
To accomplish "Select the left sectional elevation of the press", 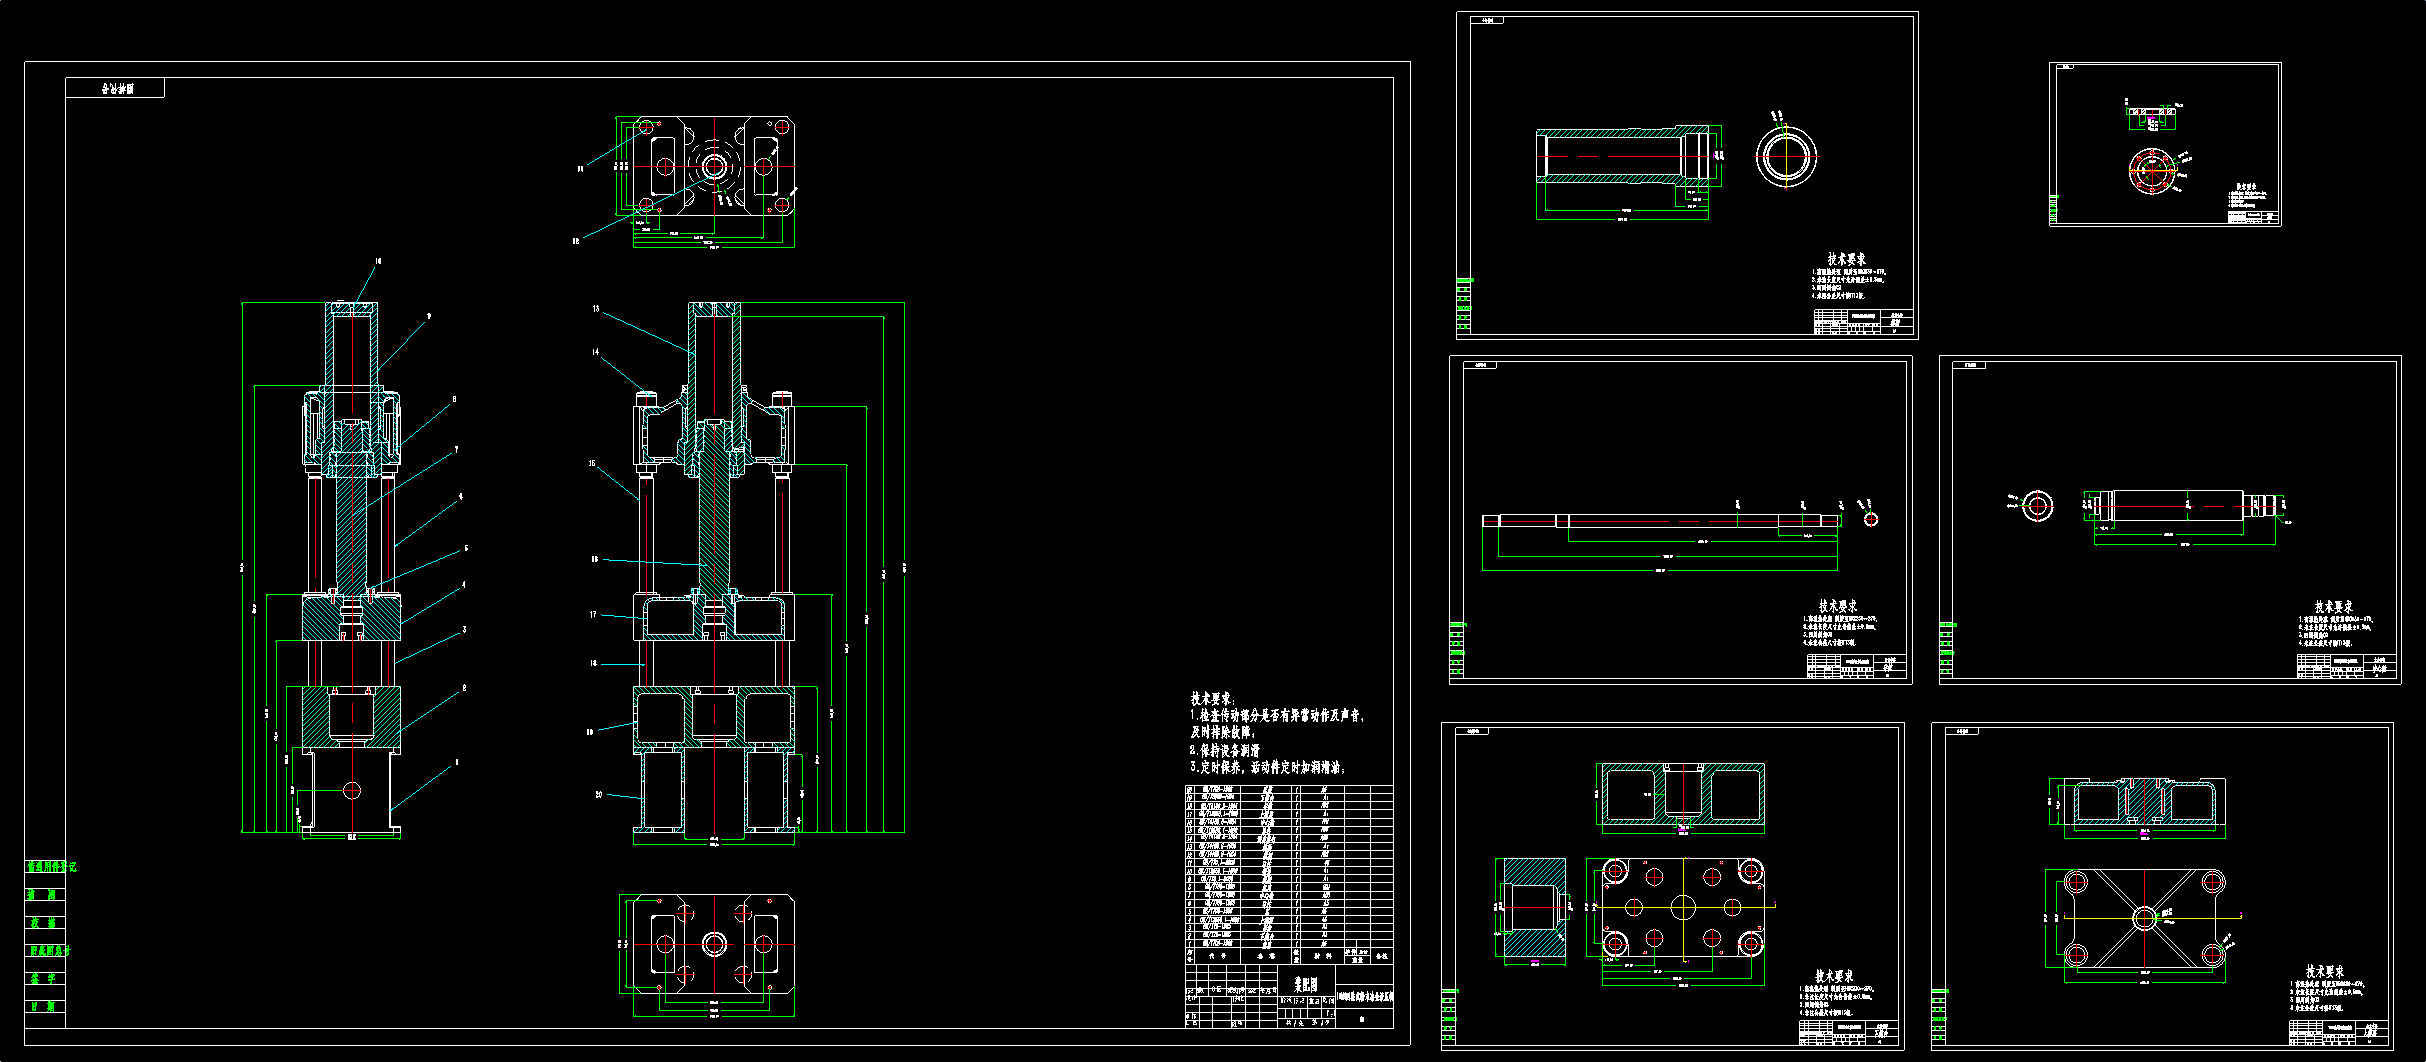I will tap(351, 567).
